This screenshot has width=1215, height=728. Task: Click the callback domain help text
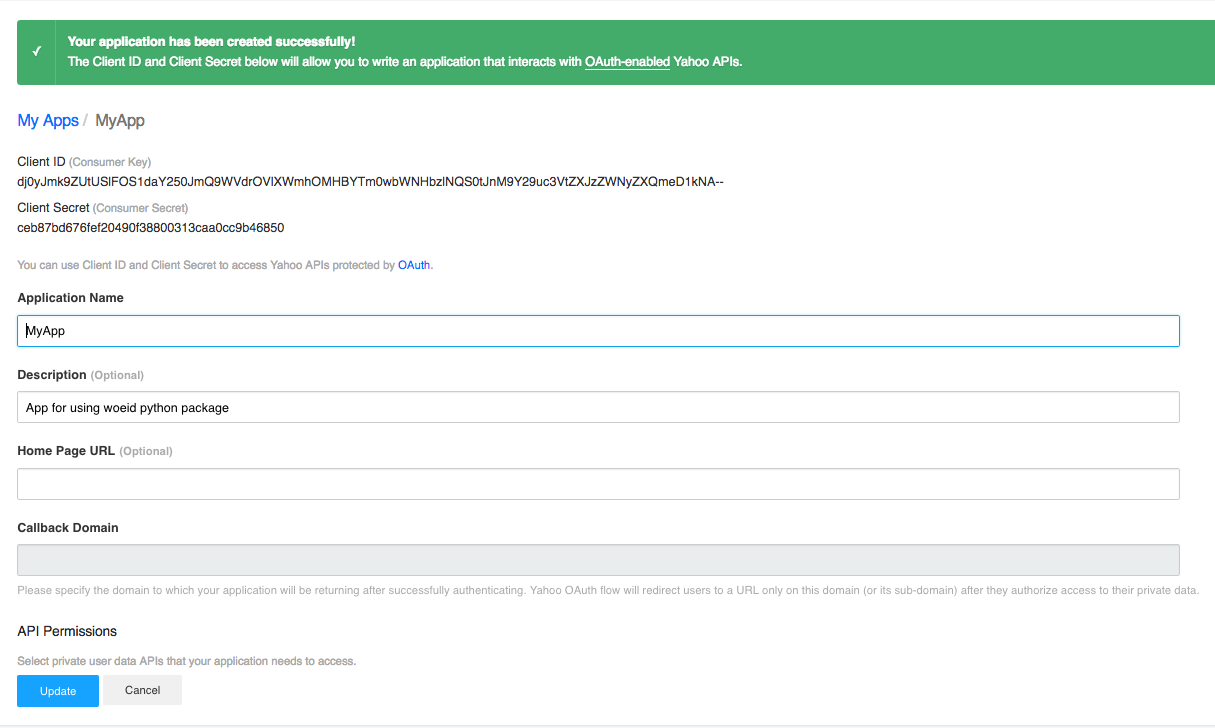(608, 590)
